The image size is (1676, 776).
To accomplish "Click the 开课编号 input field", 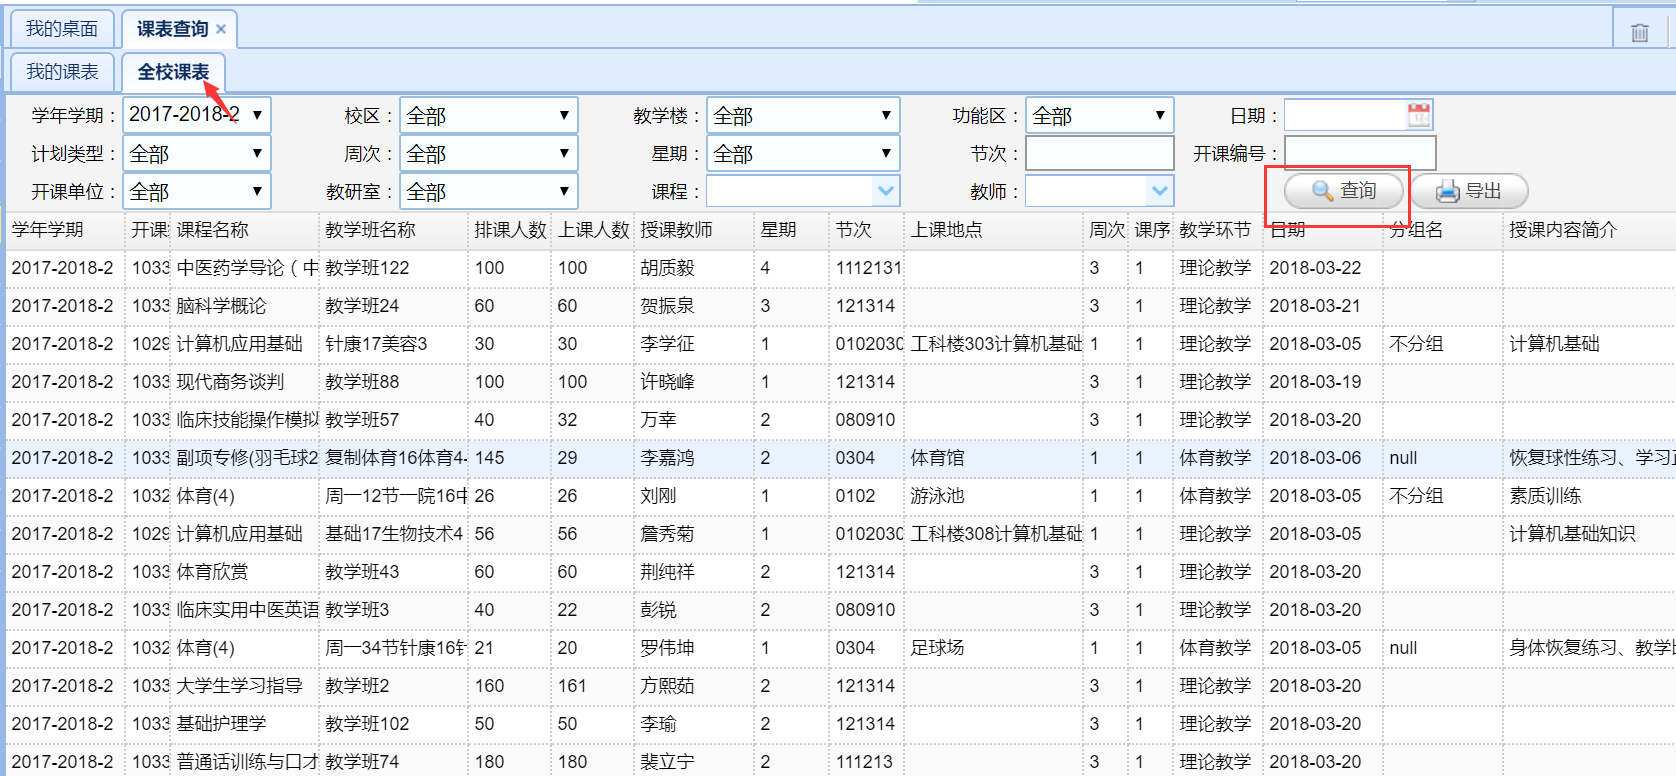I will click(x=1360, y=153).
